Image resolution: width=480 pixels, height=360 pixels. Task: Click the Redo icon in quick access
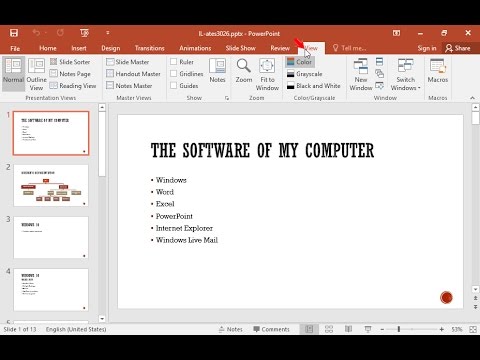click(60, 33)
